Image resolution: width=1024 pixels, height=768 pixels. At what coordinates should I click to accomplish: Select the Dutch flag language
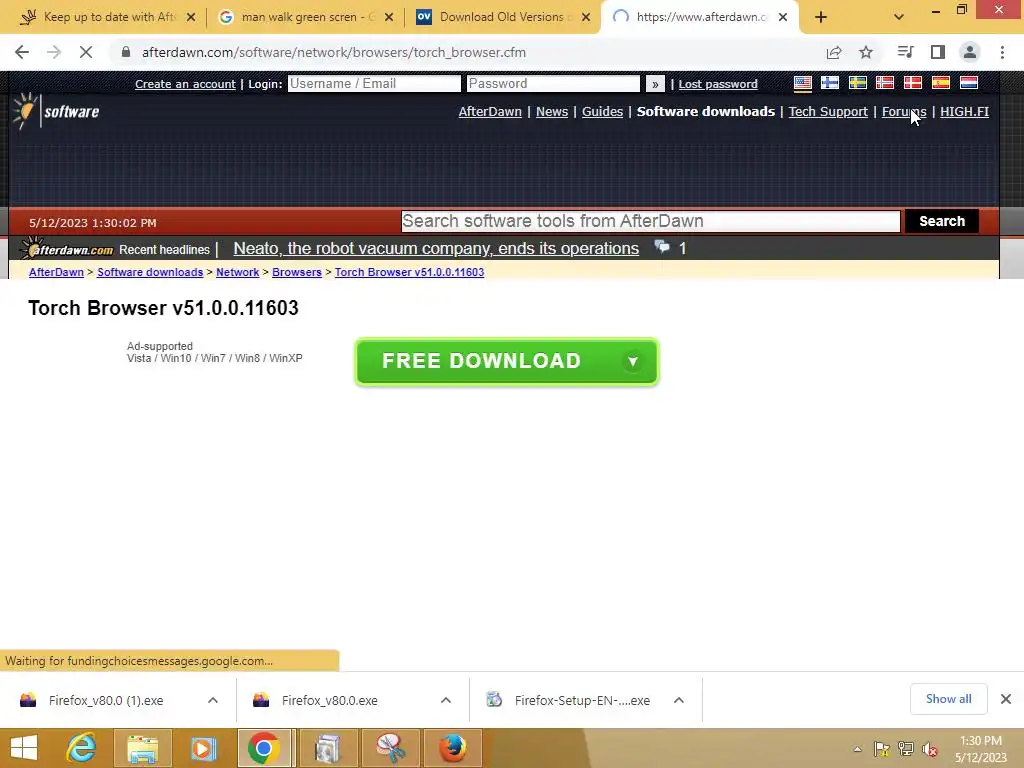(x=968, y=83)
